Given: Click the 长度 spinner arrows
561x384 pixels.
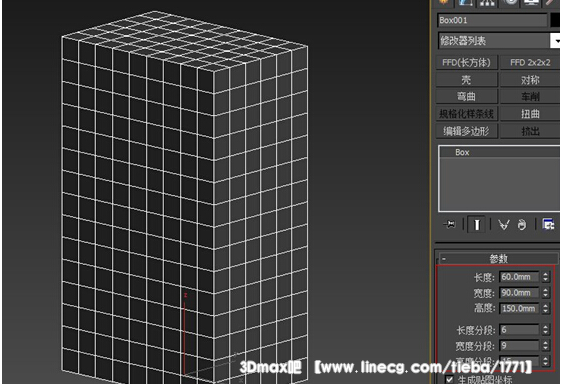Looking at the screenshot, I should tap(545, 277).
